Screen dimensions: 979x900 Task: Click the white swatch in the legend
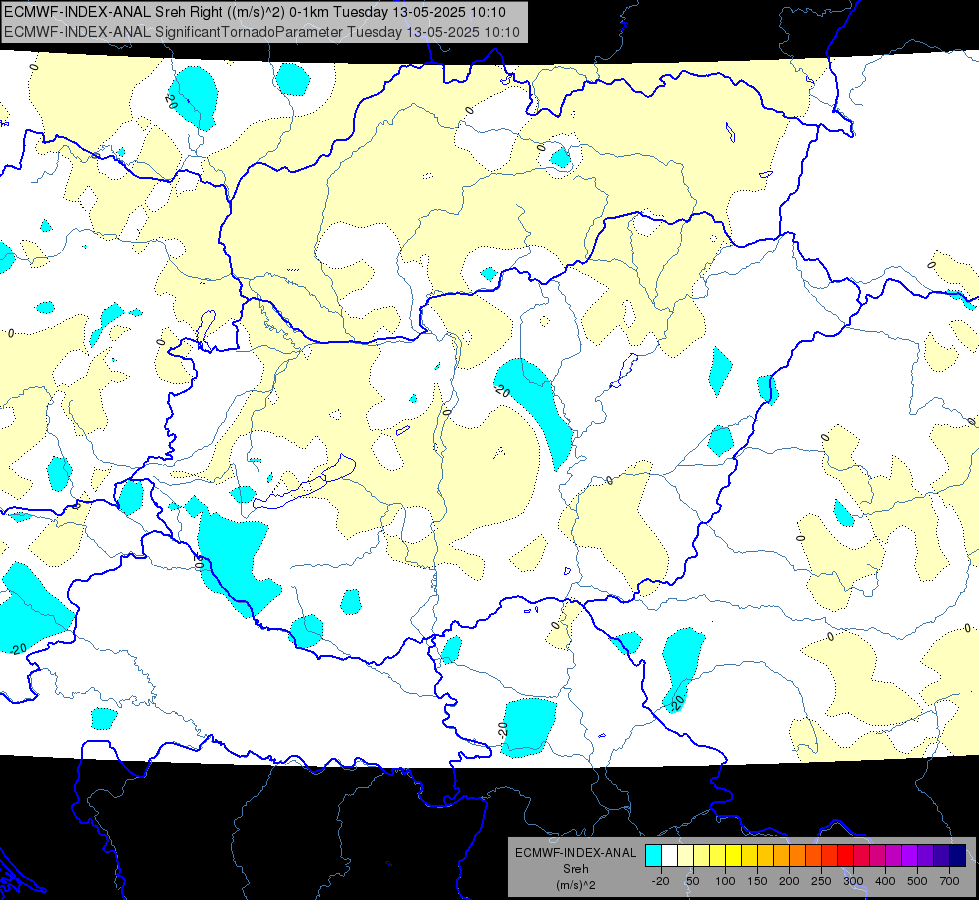669,856
